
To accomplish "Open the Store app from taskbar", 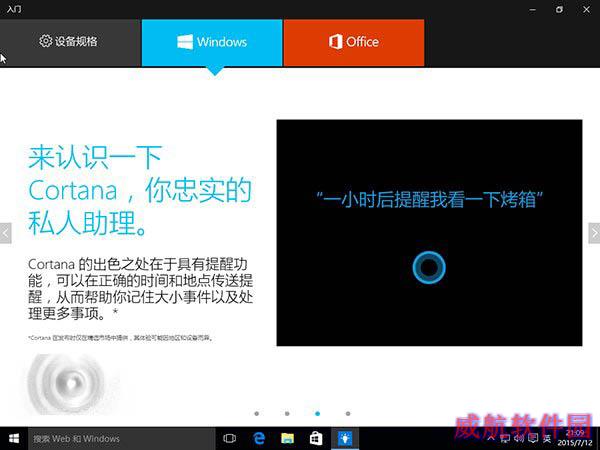I will pyautogui.click(x=316, y=439).
